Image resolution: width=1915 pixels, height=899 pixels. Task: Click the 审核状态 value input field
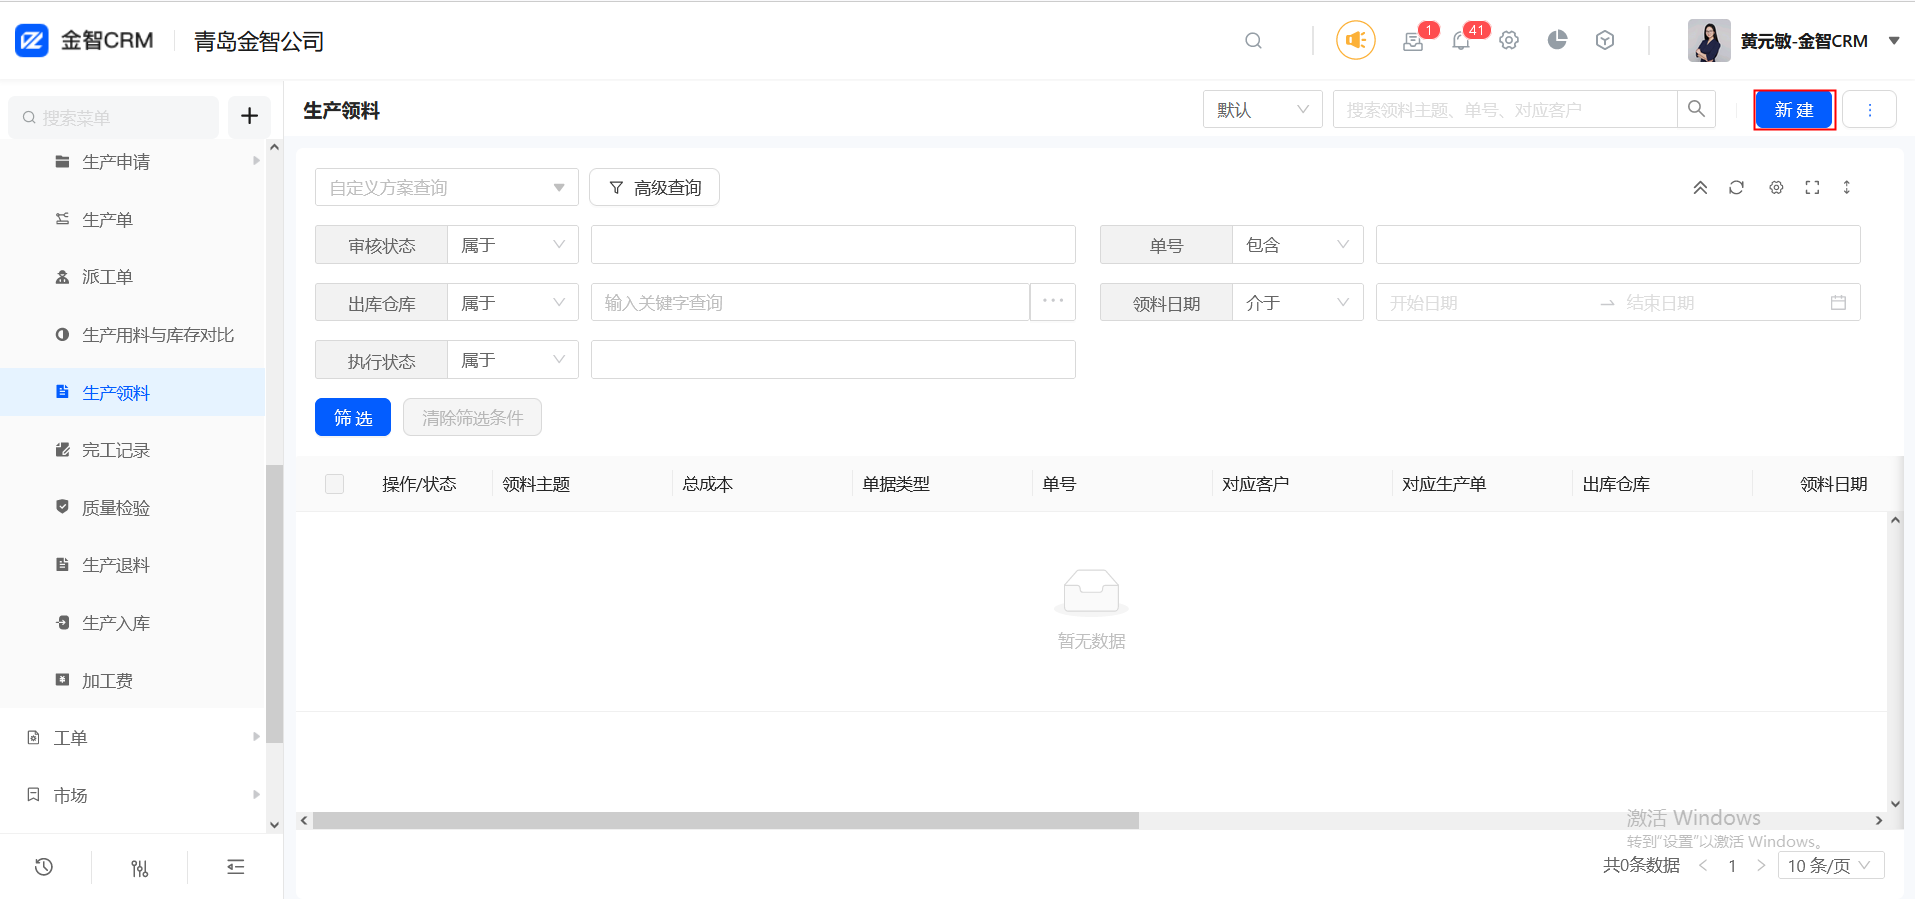(x=833, y=245)
